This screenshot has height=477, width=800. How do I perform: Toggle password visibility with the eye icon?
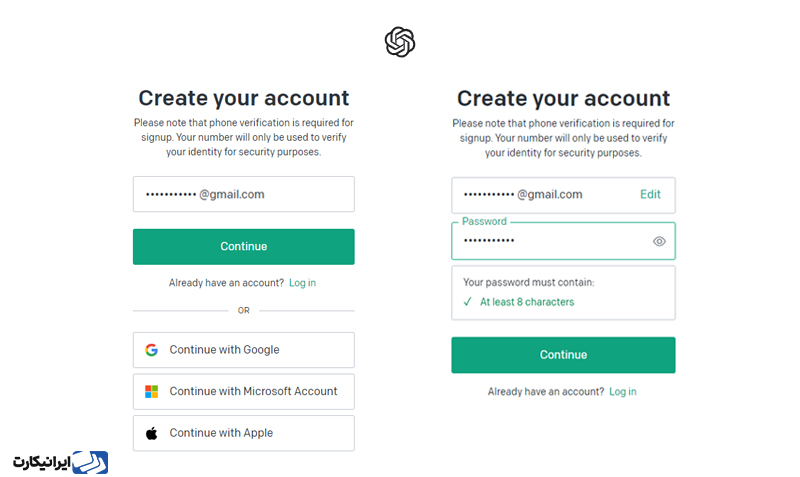[x=659, y=241]
